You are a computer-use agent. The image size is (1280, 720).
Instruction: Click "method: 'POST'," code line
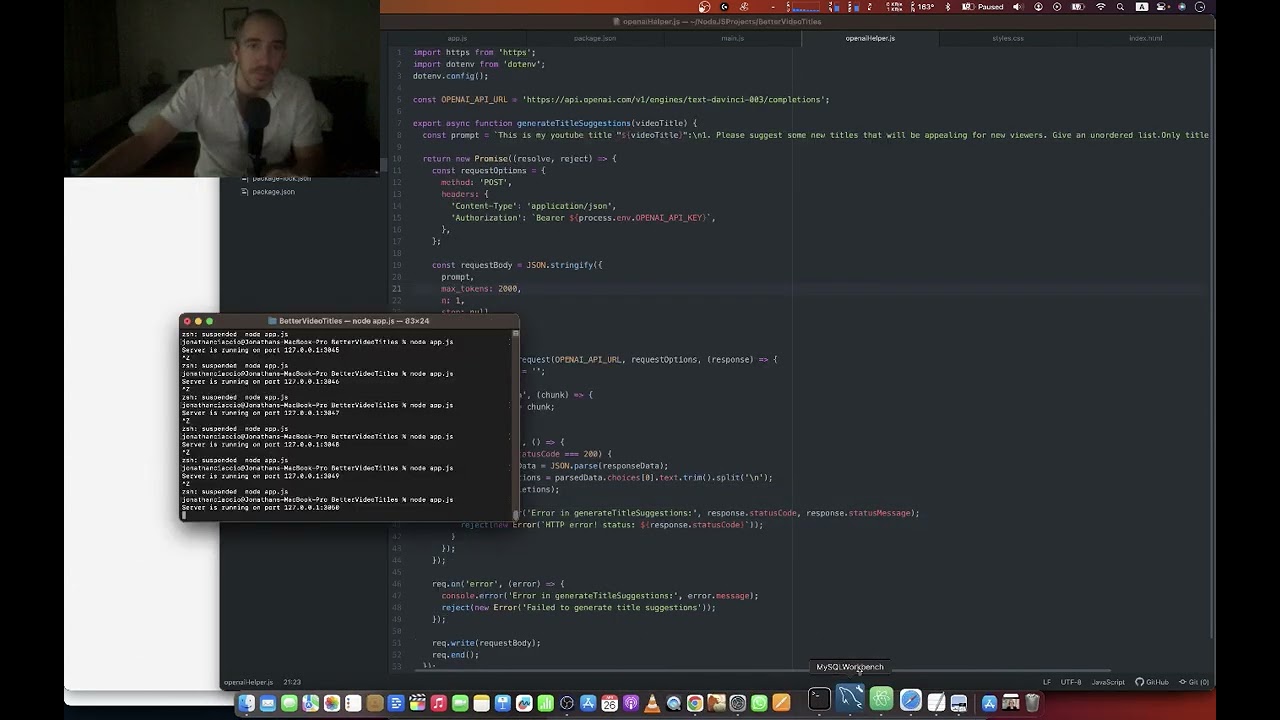[x=476, y=183]
